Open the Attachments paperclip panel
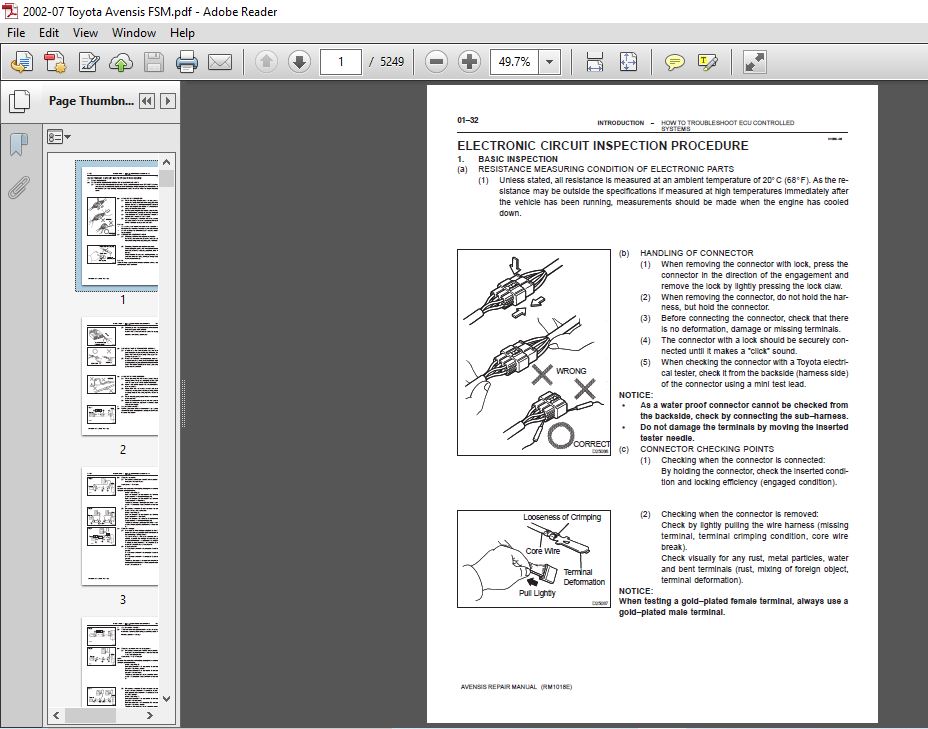The height and width of the screenshot is (729, 928). click(x=18, y=188)
